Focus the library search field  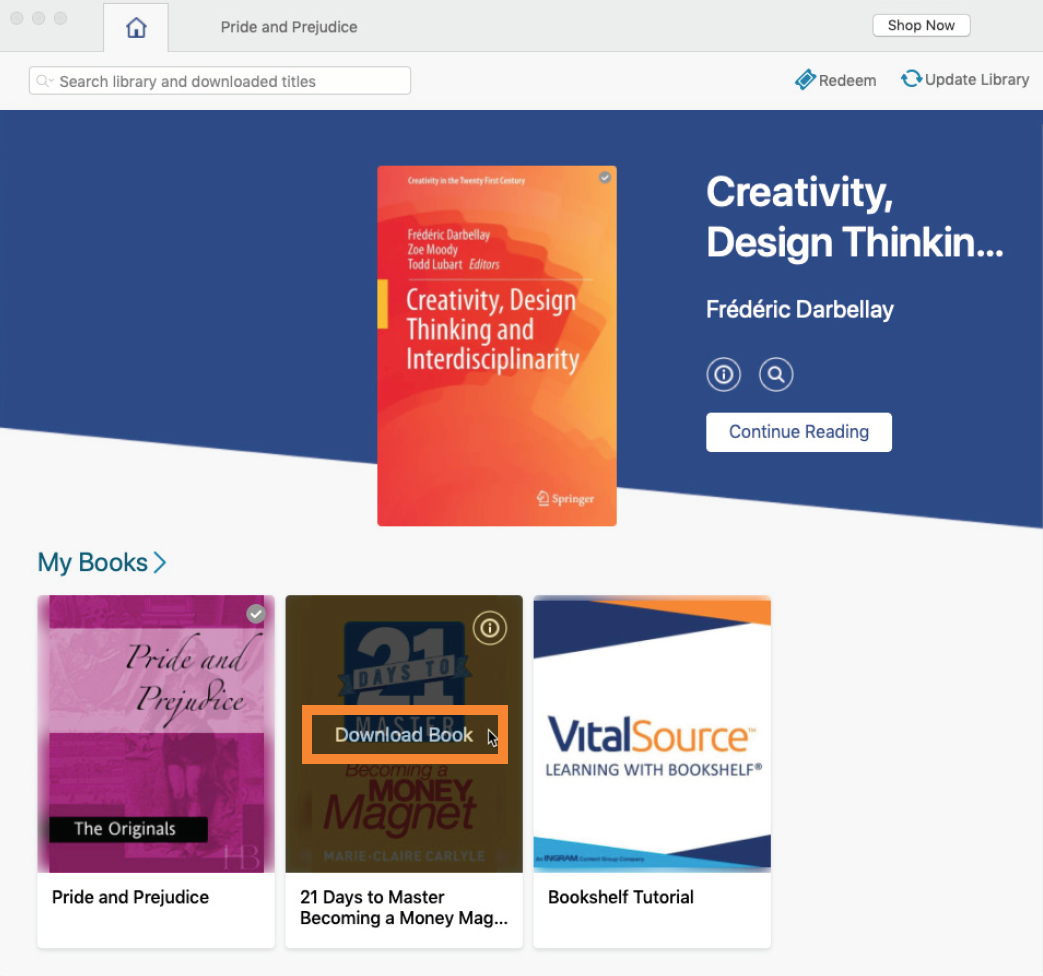(x=220, y=81)
